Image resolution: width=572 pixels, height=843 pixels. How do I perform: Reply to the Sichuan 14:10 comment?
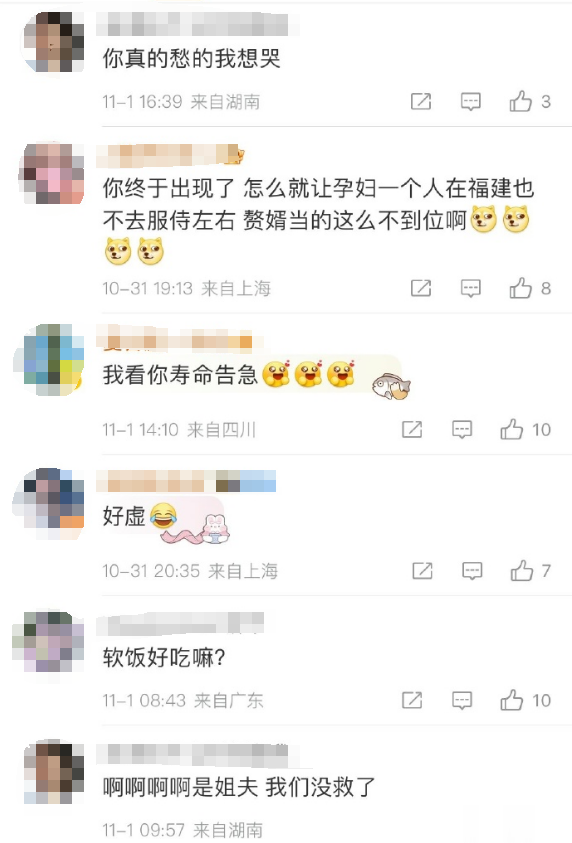462,430
